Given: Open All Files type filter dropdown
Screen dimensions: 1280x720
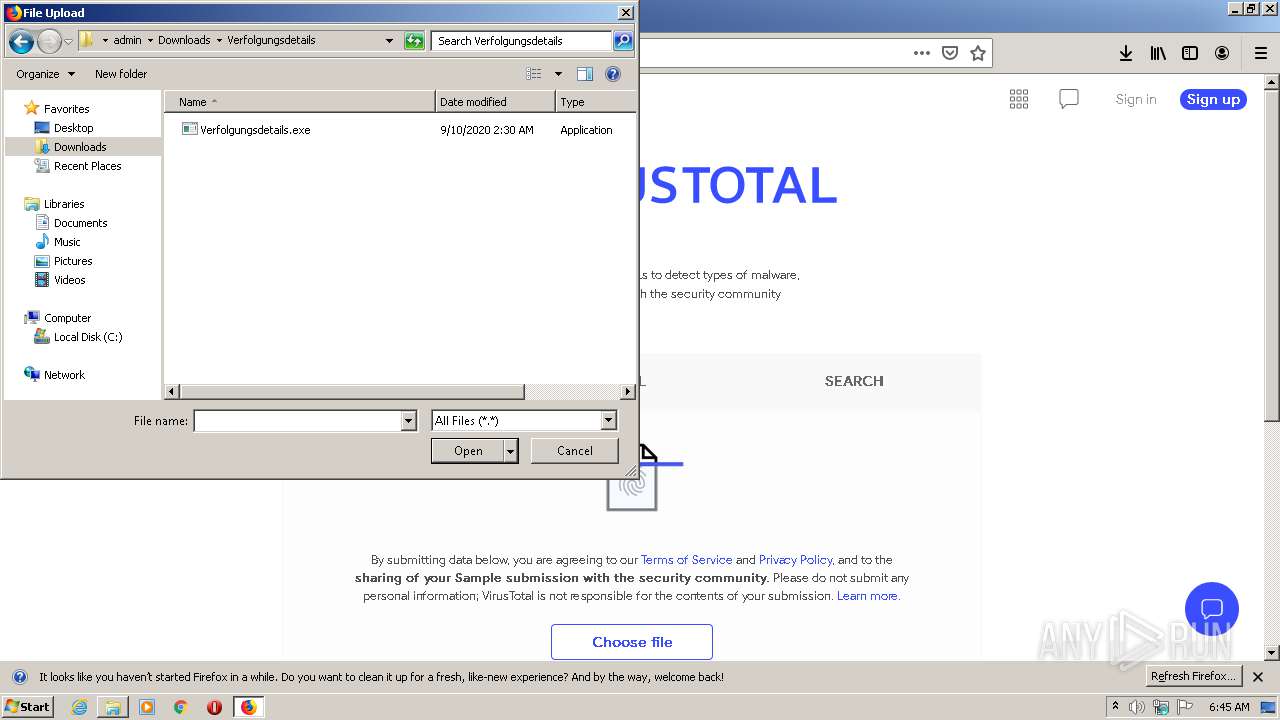Looking at the screenshot, I should (x=524, y=421).
